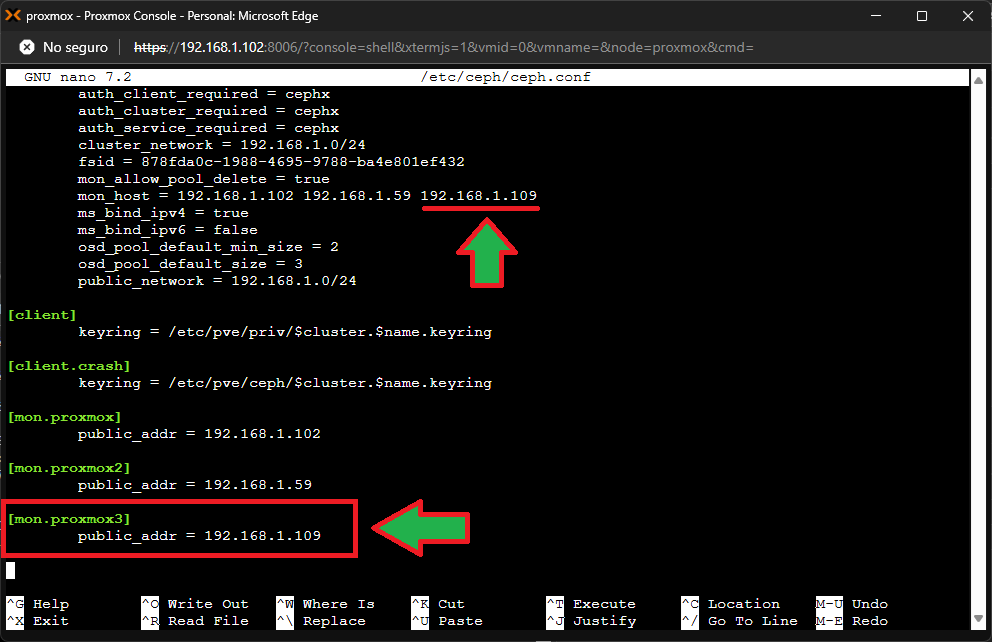Click the M-U Undo shortcut
Viewport: 992px width, 642px height.
click(x=852, y=604)
